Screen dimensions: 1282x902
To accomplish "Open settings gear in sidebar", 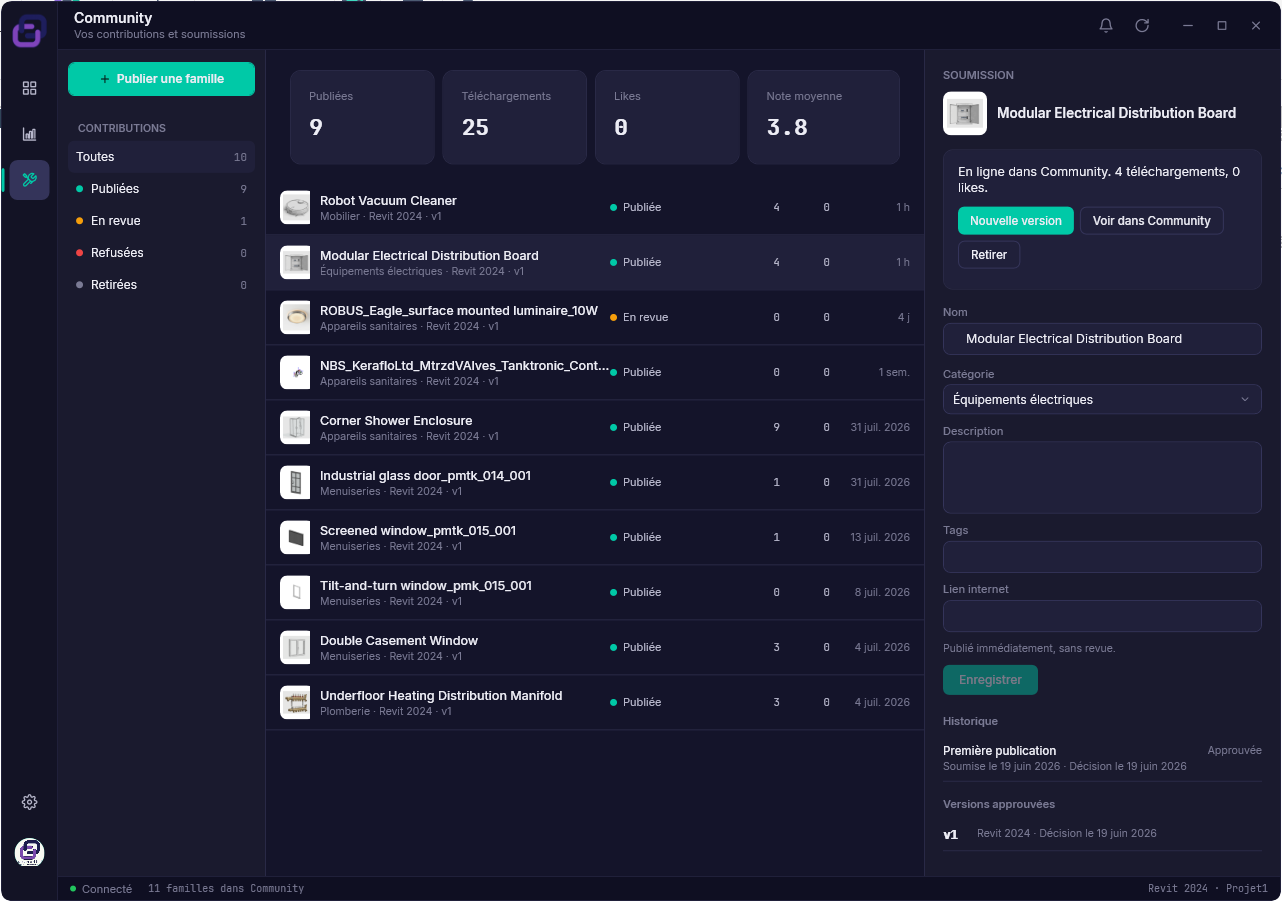I will coord(29,802).
